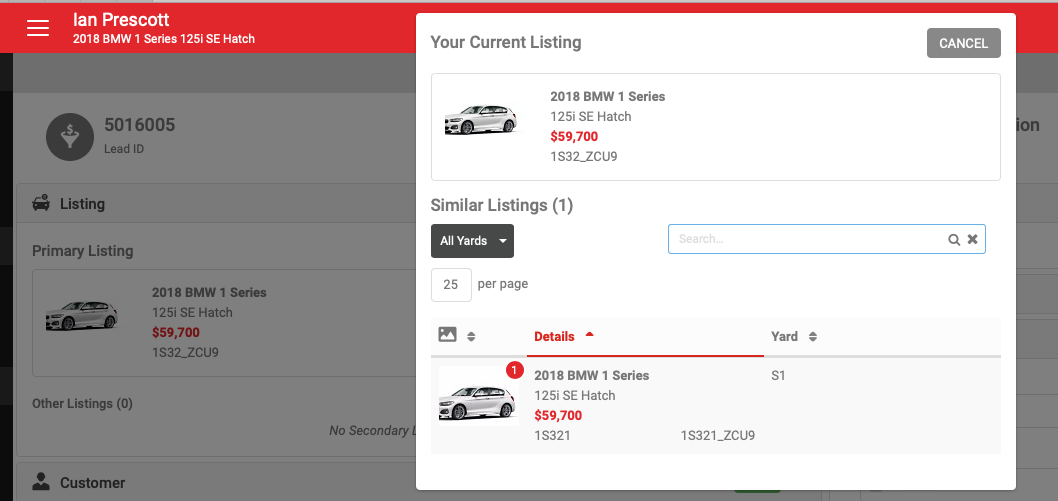
Task: Click the per page label
Action: (x=503, y=284)
